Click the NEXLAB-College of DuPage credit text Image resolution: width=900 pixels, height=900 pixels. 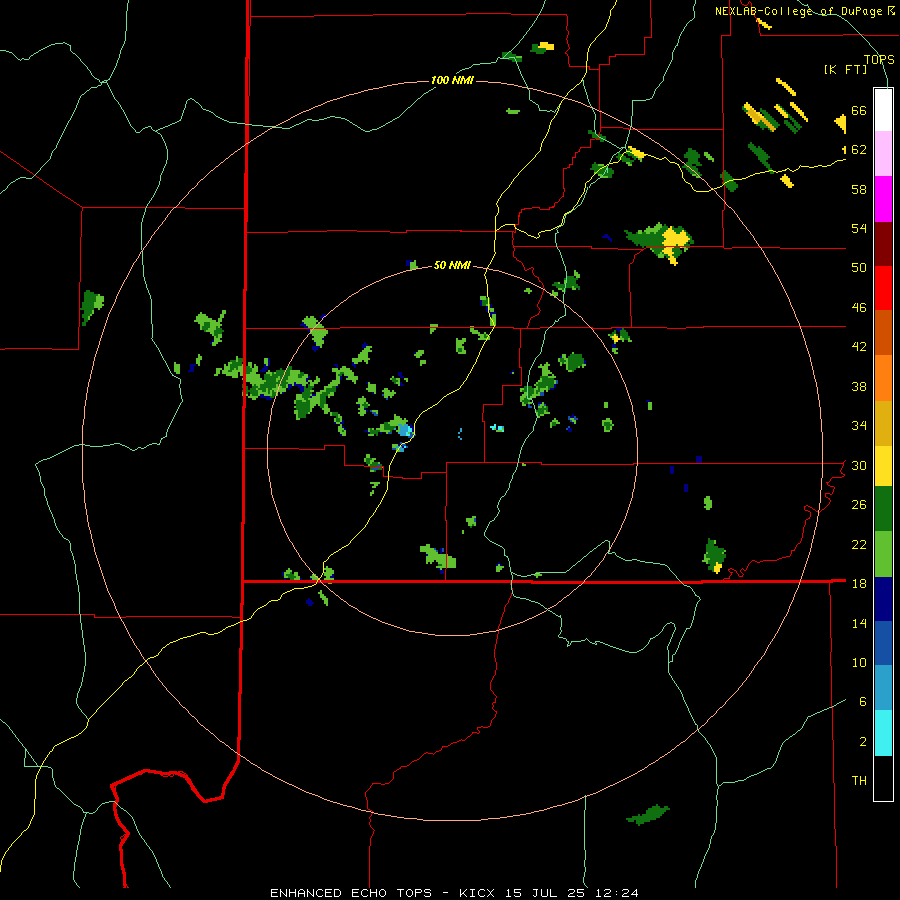tap(799, 11)
